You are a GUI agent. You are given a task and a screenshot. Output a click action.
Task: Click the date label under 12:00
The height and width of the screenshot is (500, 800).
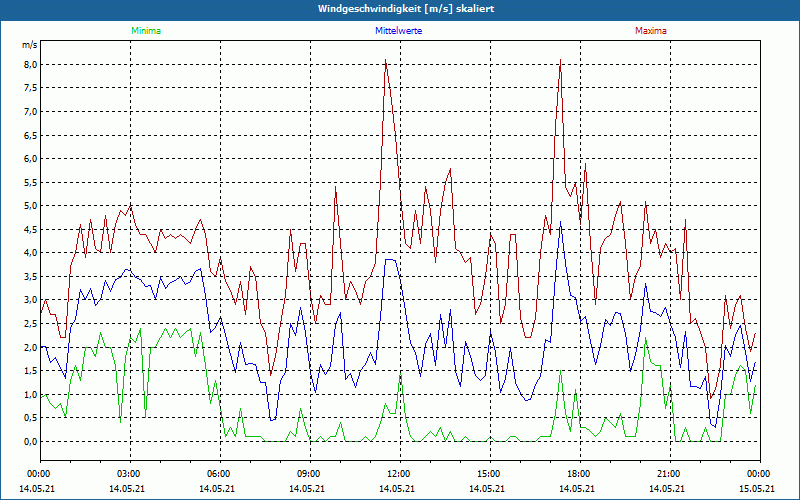397,488
